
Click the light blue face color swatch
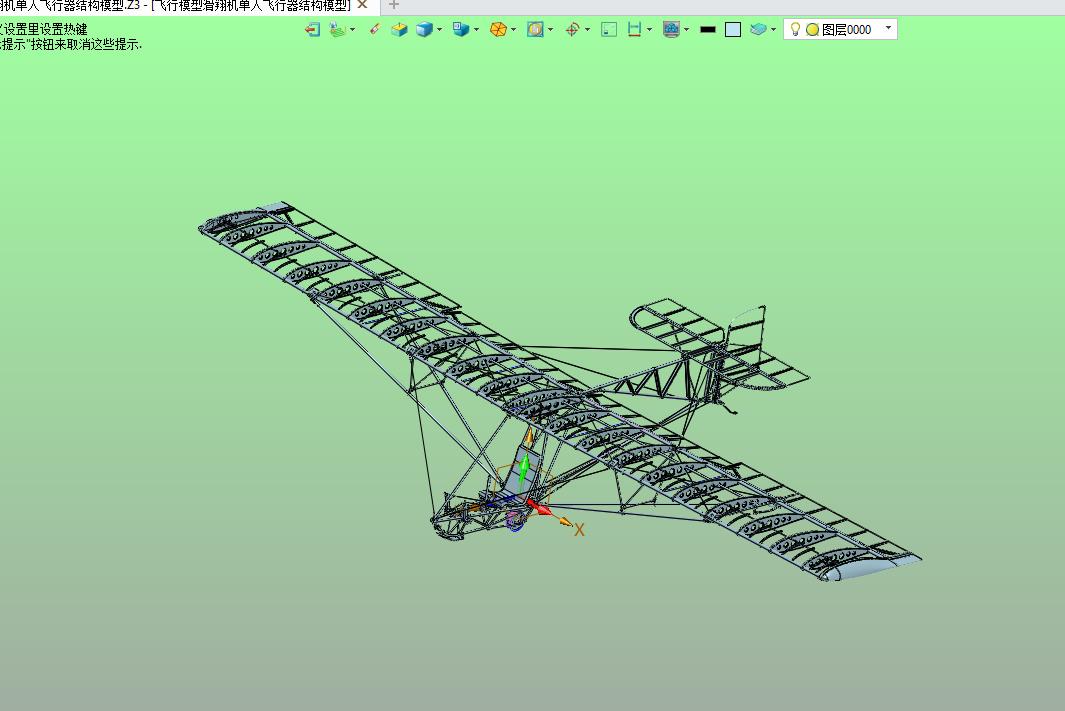(733, 29)
